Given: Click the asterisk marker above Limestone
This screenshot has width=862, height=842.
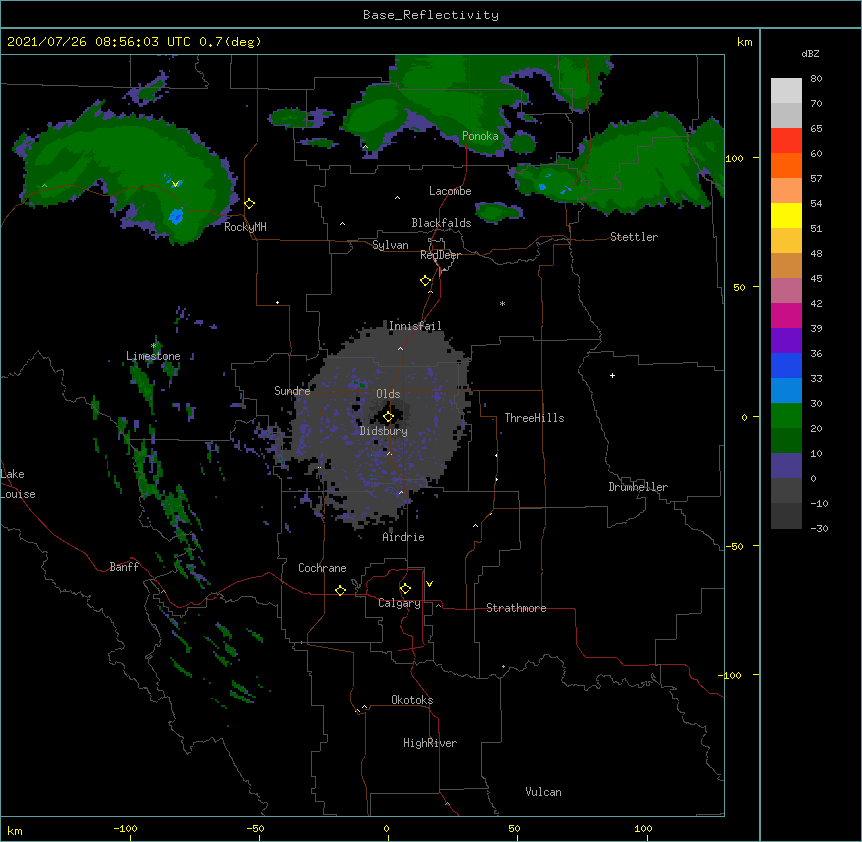Looking at the screenshot, I should [x=154, y=346].
